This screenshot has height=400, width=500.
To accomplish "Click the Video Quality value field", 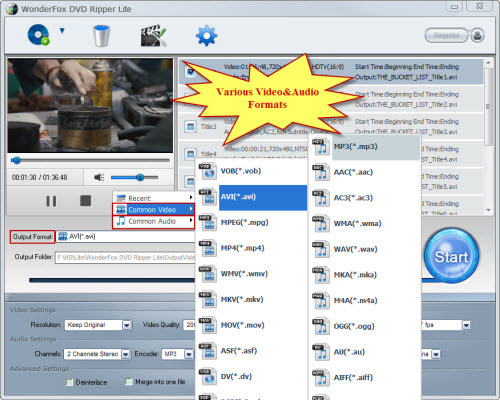I will pyautogui.click(x=189, y=325).
